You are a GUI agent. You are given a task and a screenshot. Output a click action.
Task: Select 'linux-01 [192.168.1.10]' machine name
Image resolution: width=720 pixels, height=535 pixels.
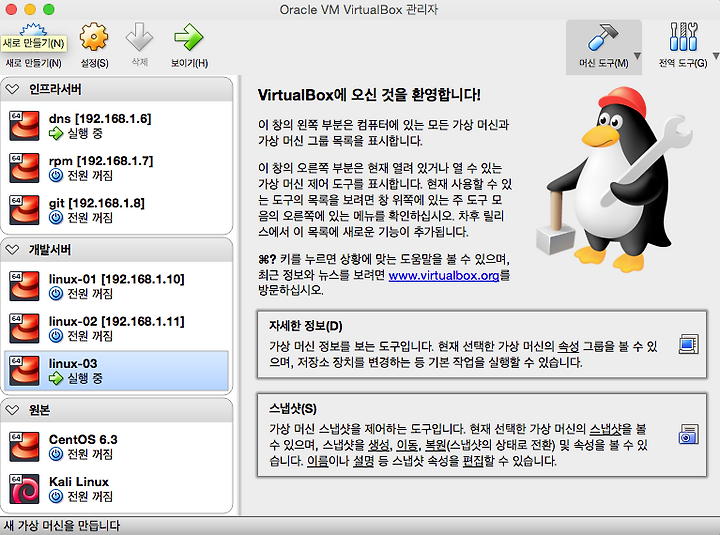point(117,279)
